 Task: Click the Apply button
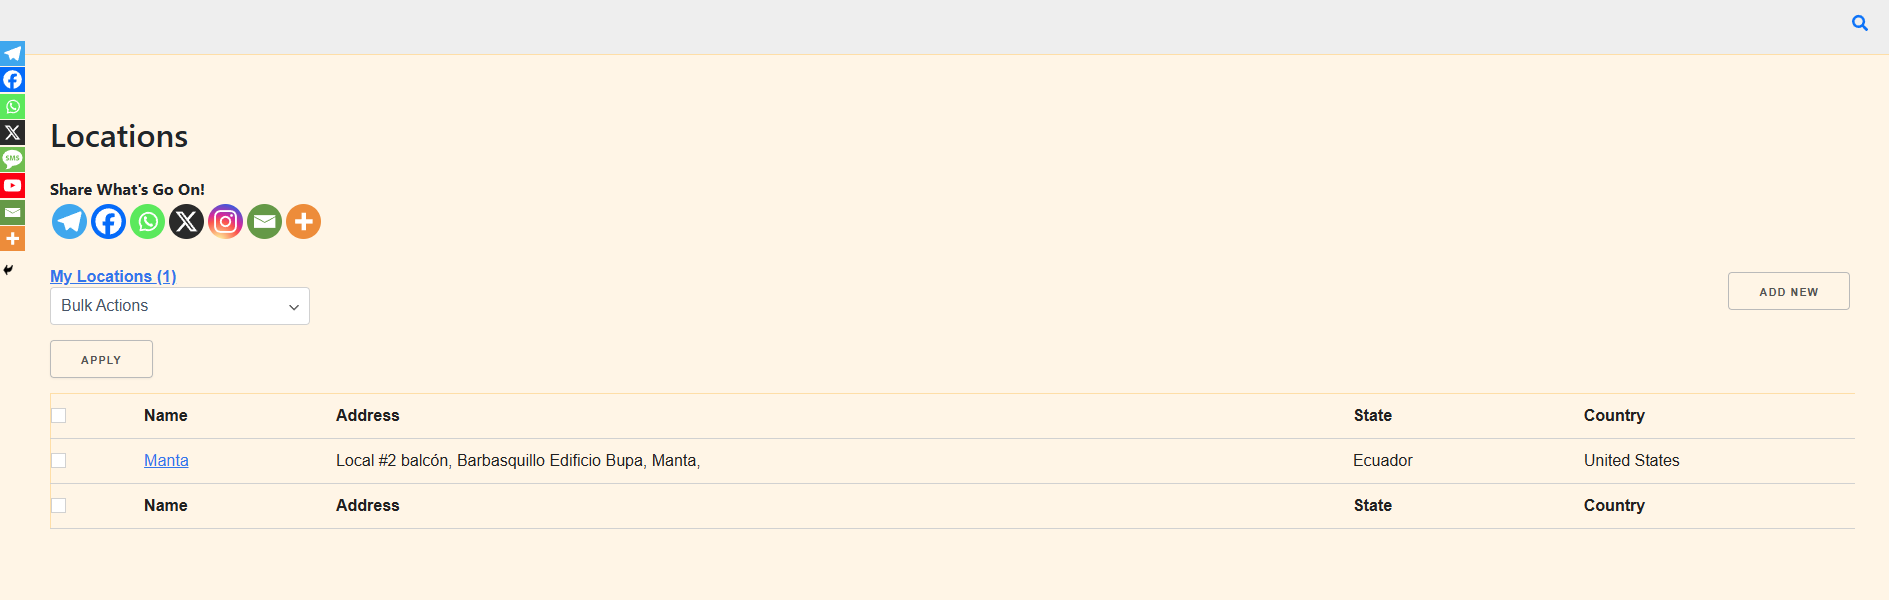click(x=101, y=359)
